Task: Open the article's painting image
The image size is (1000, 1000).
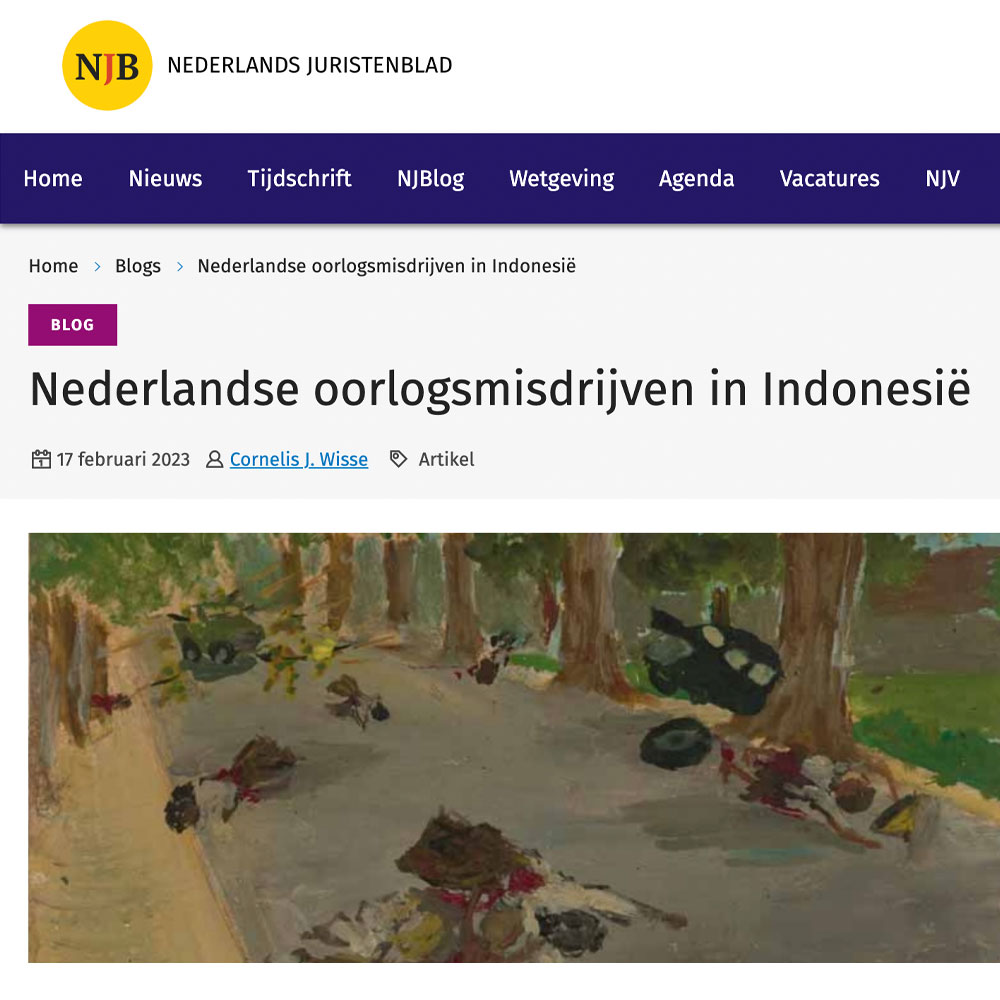Action: click(x=514, y=747)
